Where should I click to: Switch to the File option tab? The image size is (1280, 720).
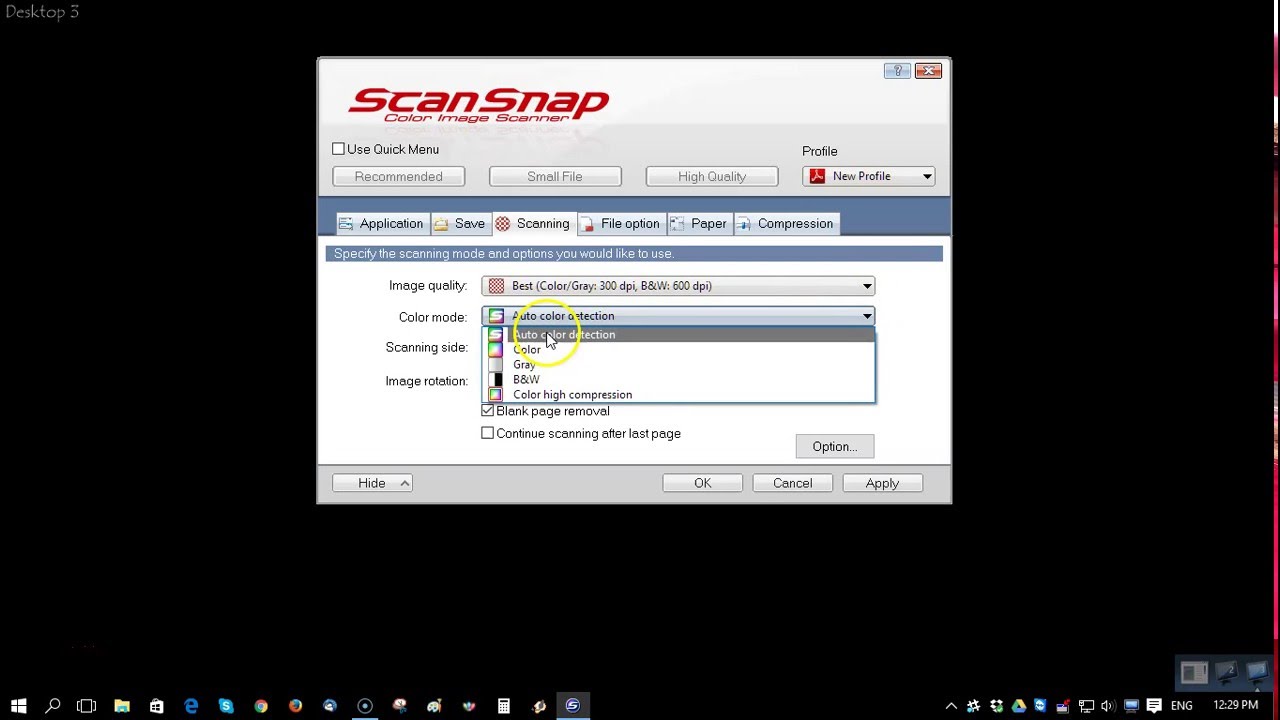point(620,224)
